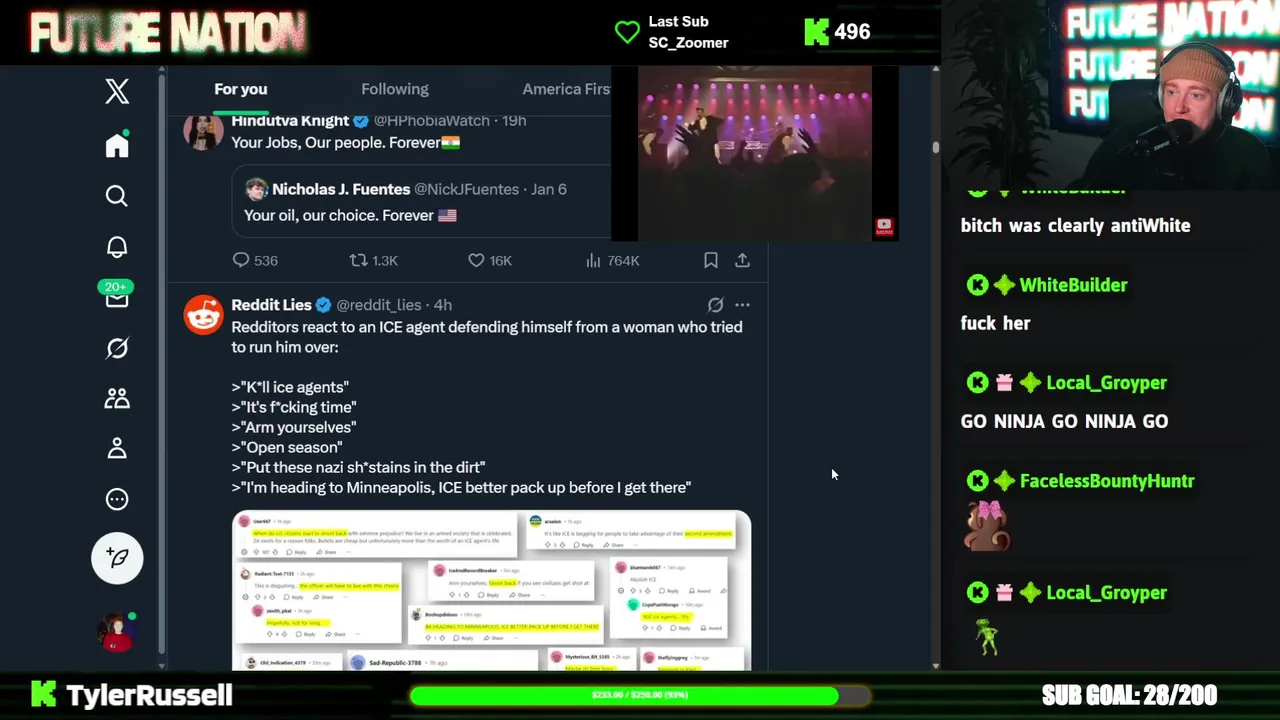Click 'GO NINJA GO NINJA GO' chat message

point(1064,421)
